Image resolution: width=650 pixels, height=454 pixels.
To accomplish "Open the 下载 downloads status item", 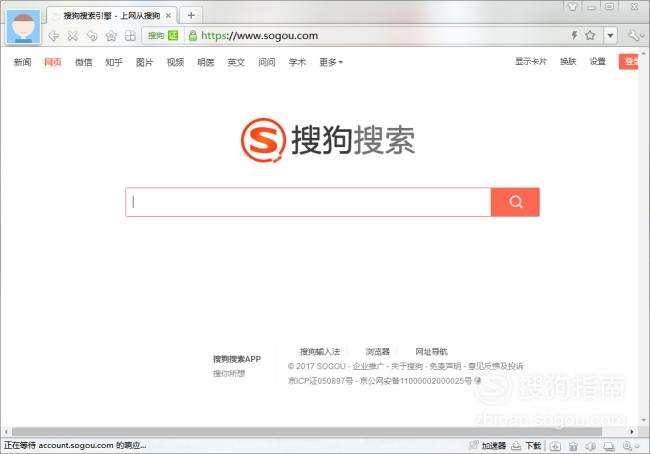I will click(x=526, y=446).
